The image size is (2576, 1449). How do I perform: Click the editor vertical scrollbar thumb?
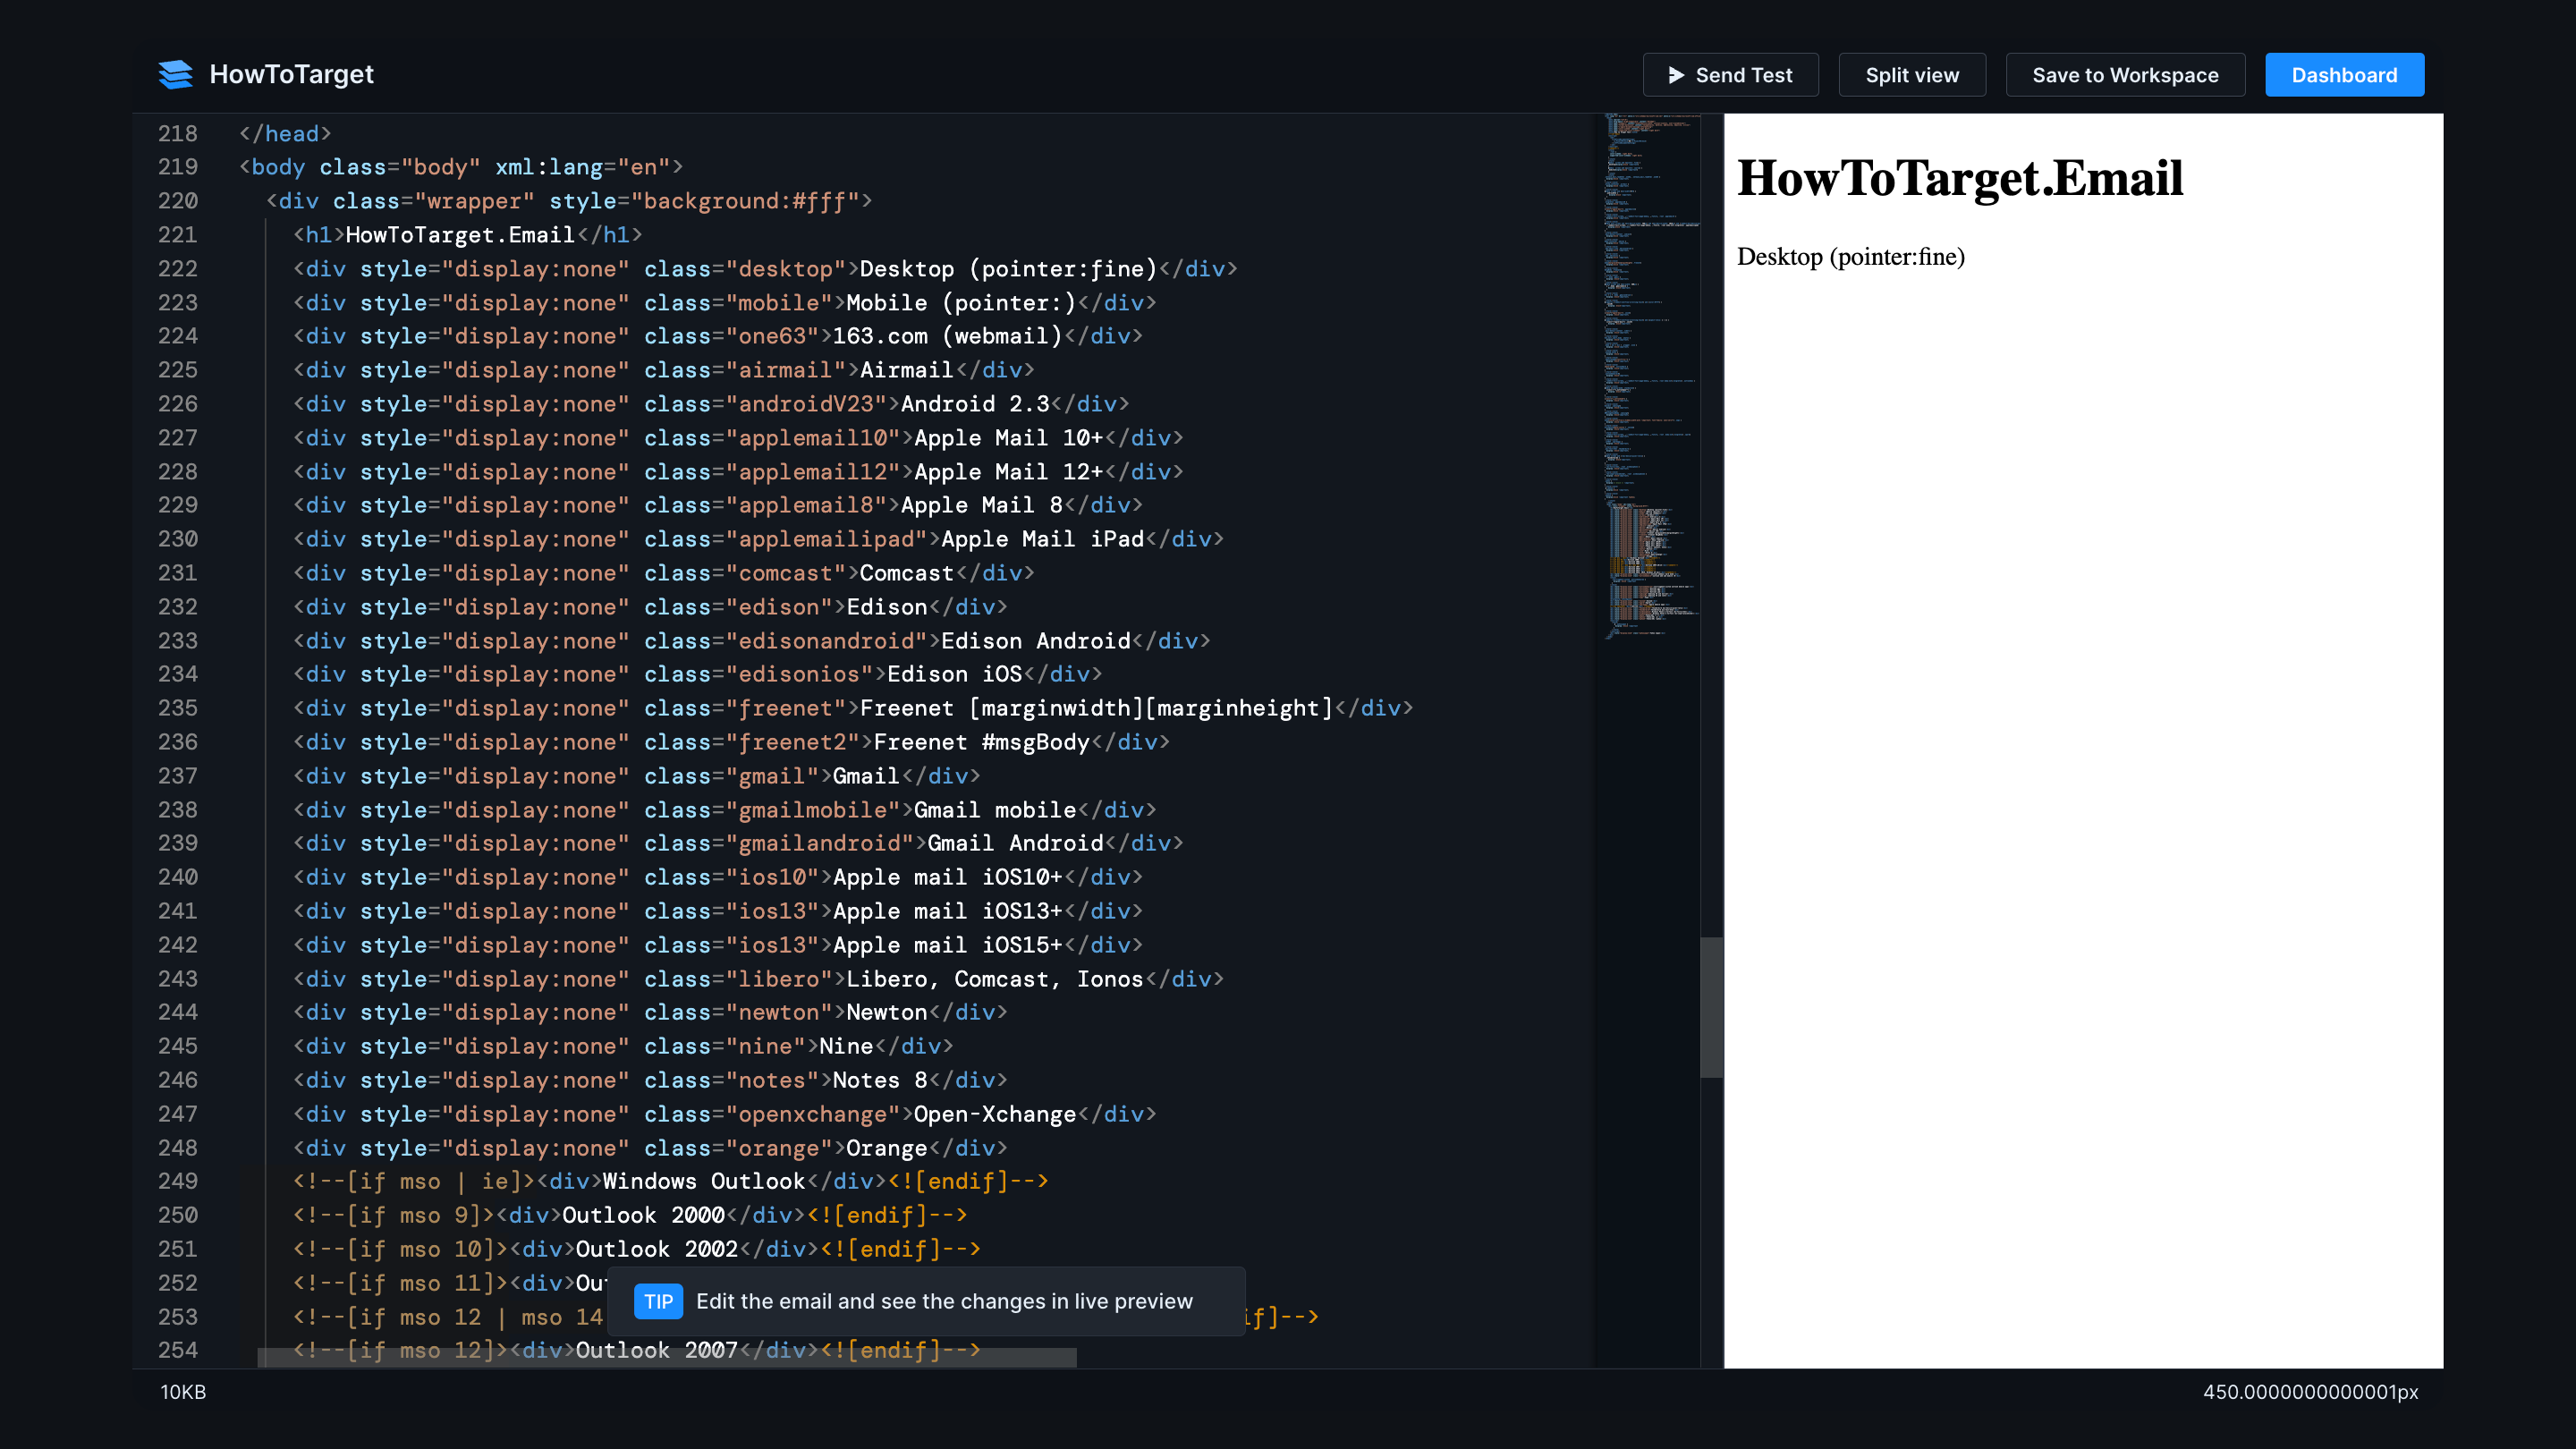(x=1711, y=1006)
